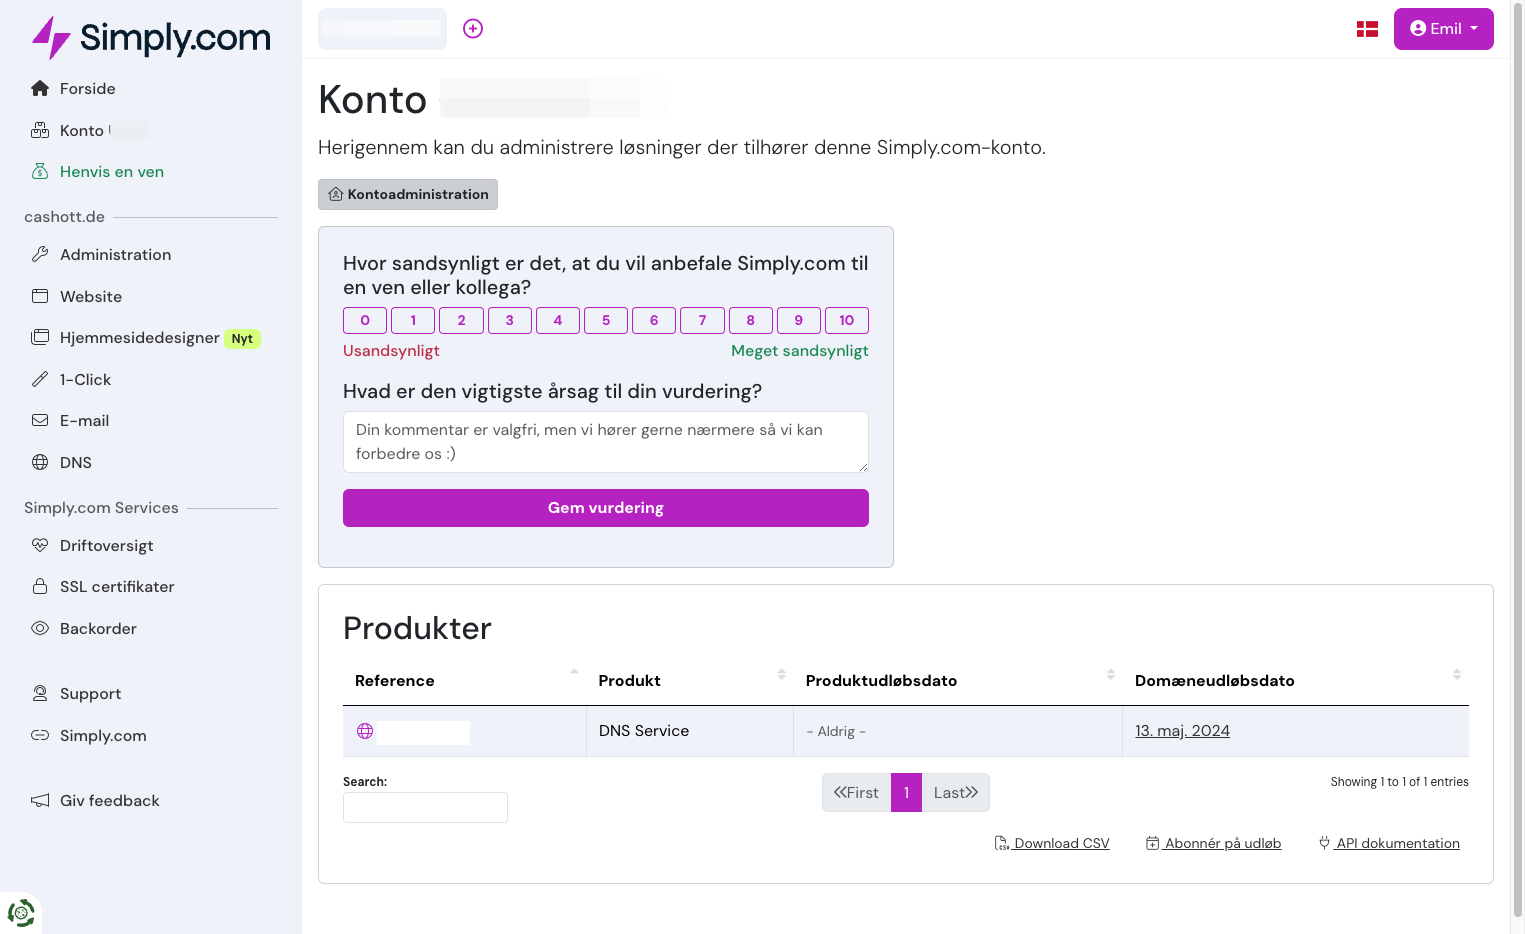Sort table by Domæneudløbsdato column

point(1296,681)
